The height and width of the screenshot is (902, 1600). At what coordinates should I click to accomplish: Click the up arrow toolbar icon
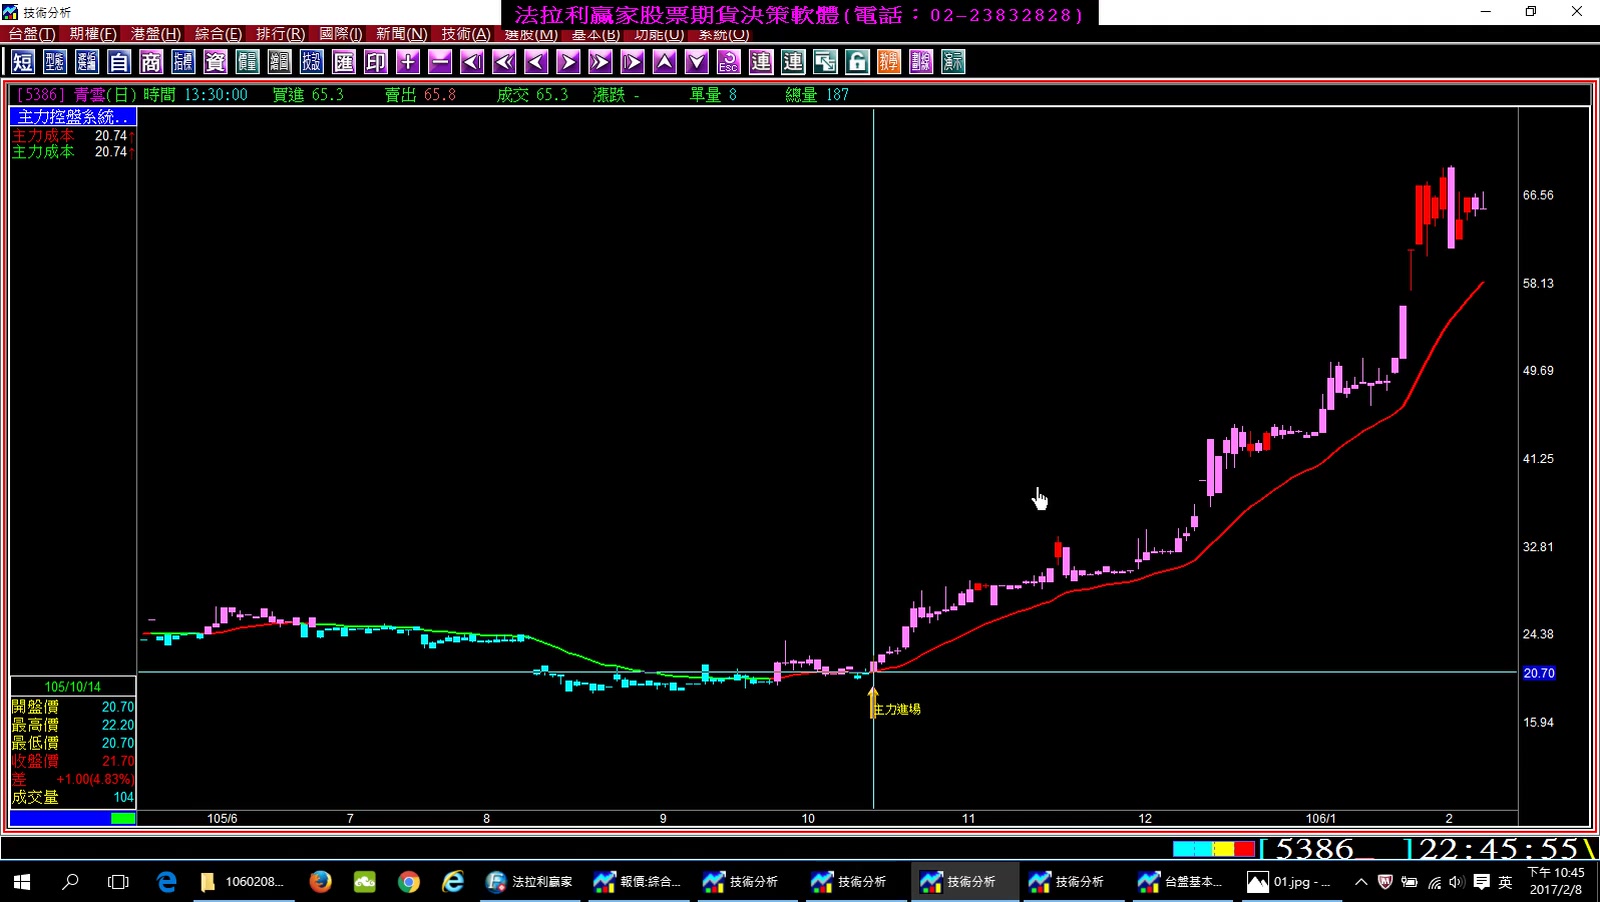[665, 62]
